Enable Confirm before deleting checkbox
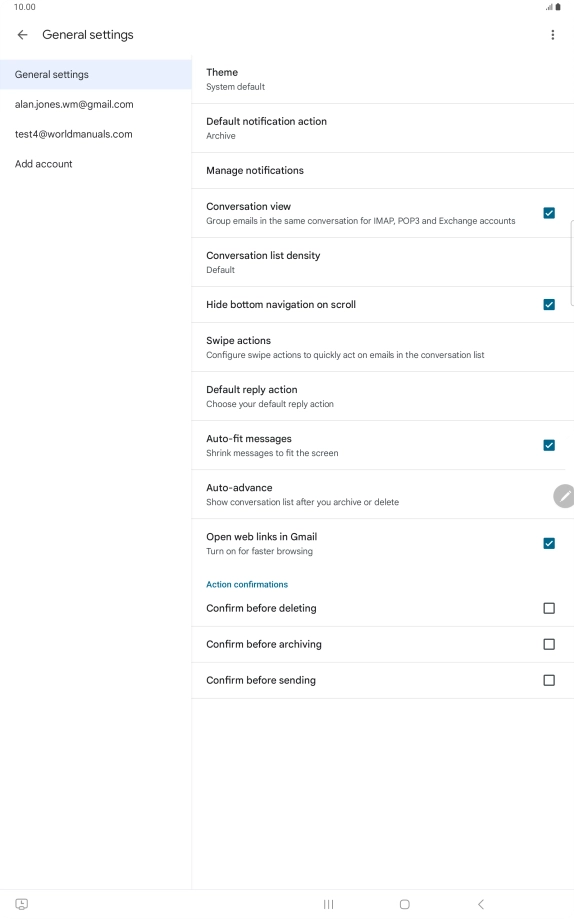The height and width of the screenshot is (919, 574). coord(549,608)
